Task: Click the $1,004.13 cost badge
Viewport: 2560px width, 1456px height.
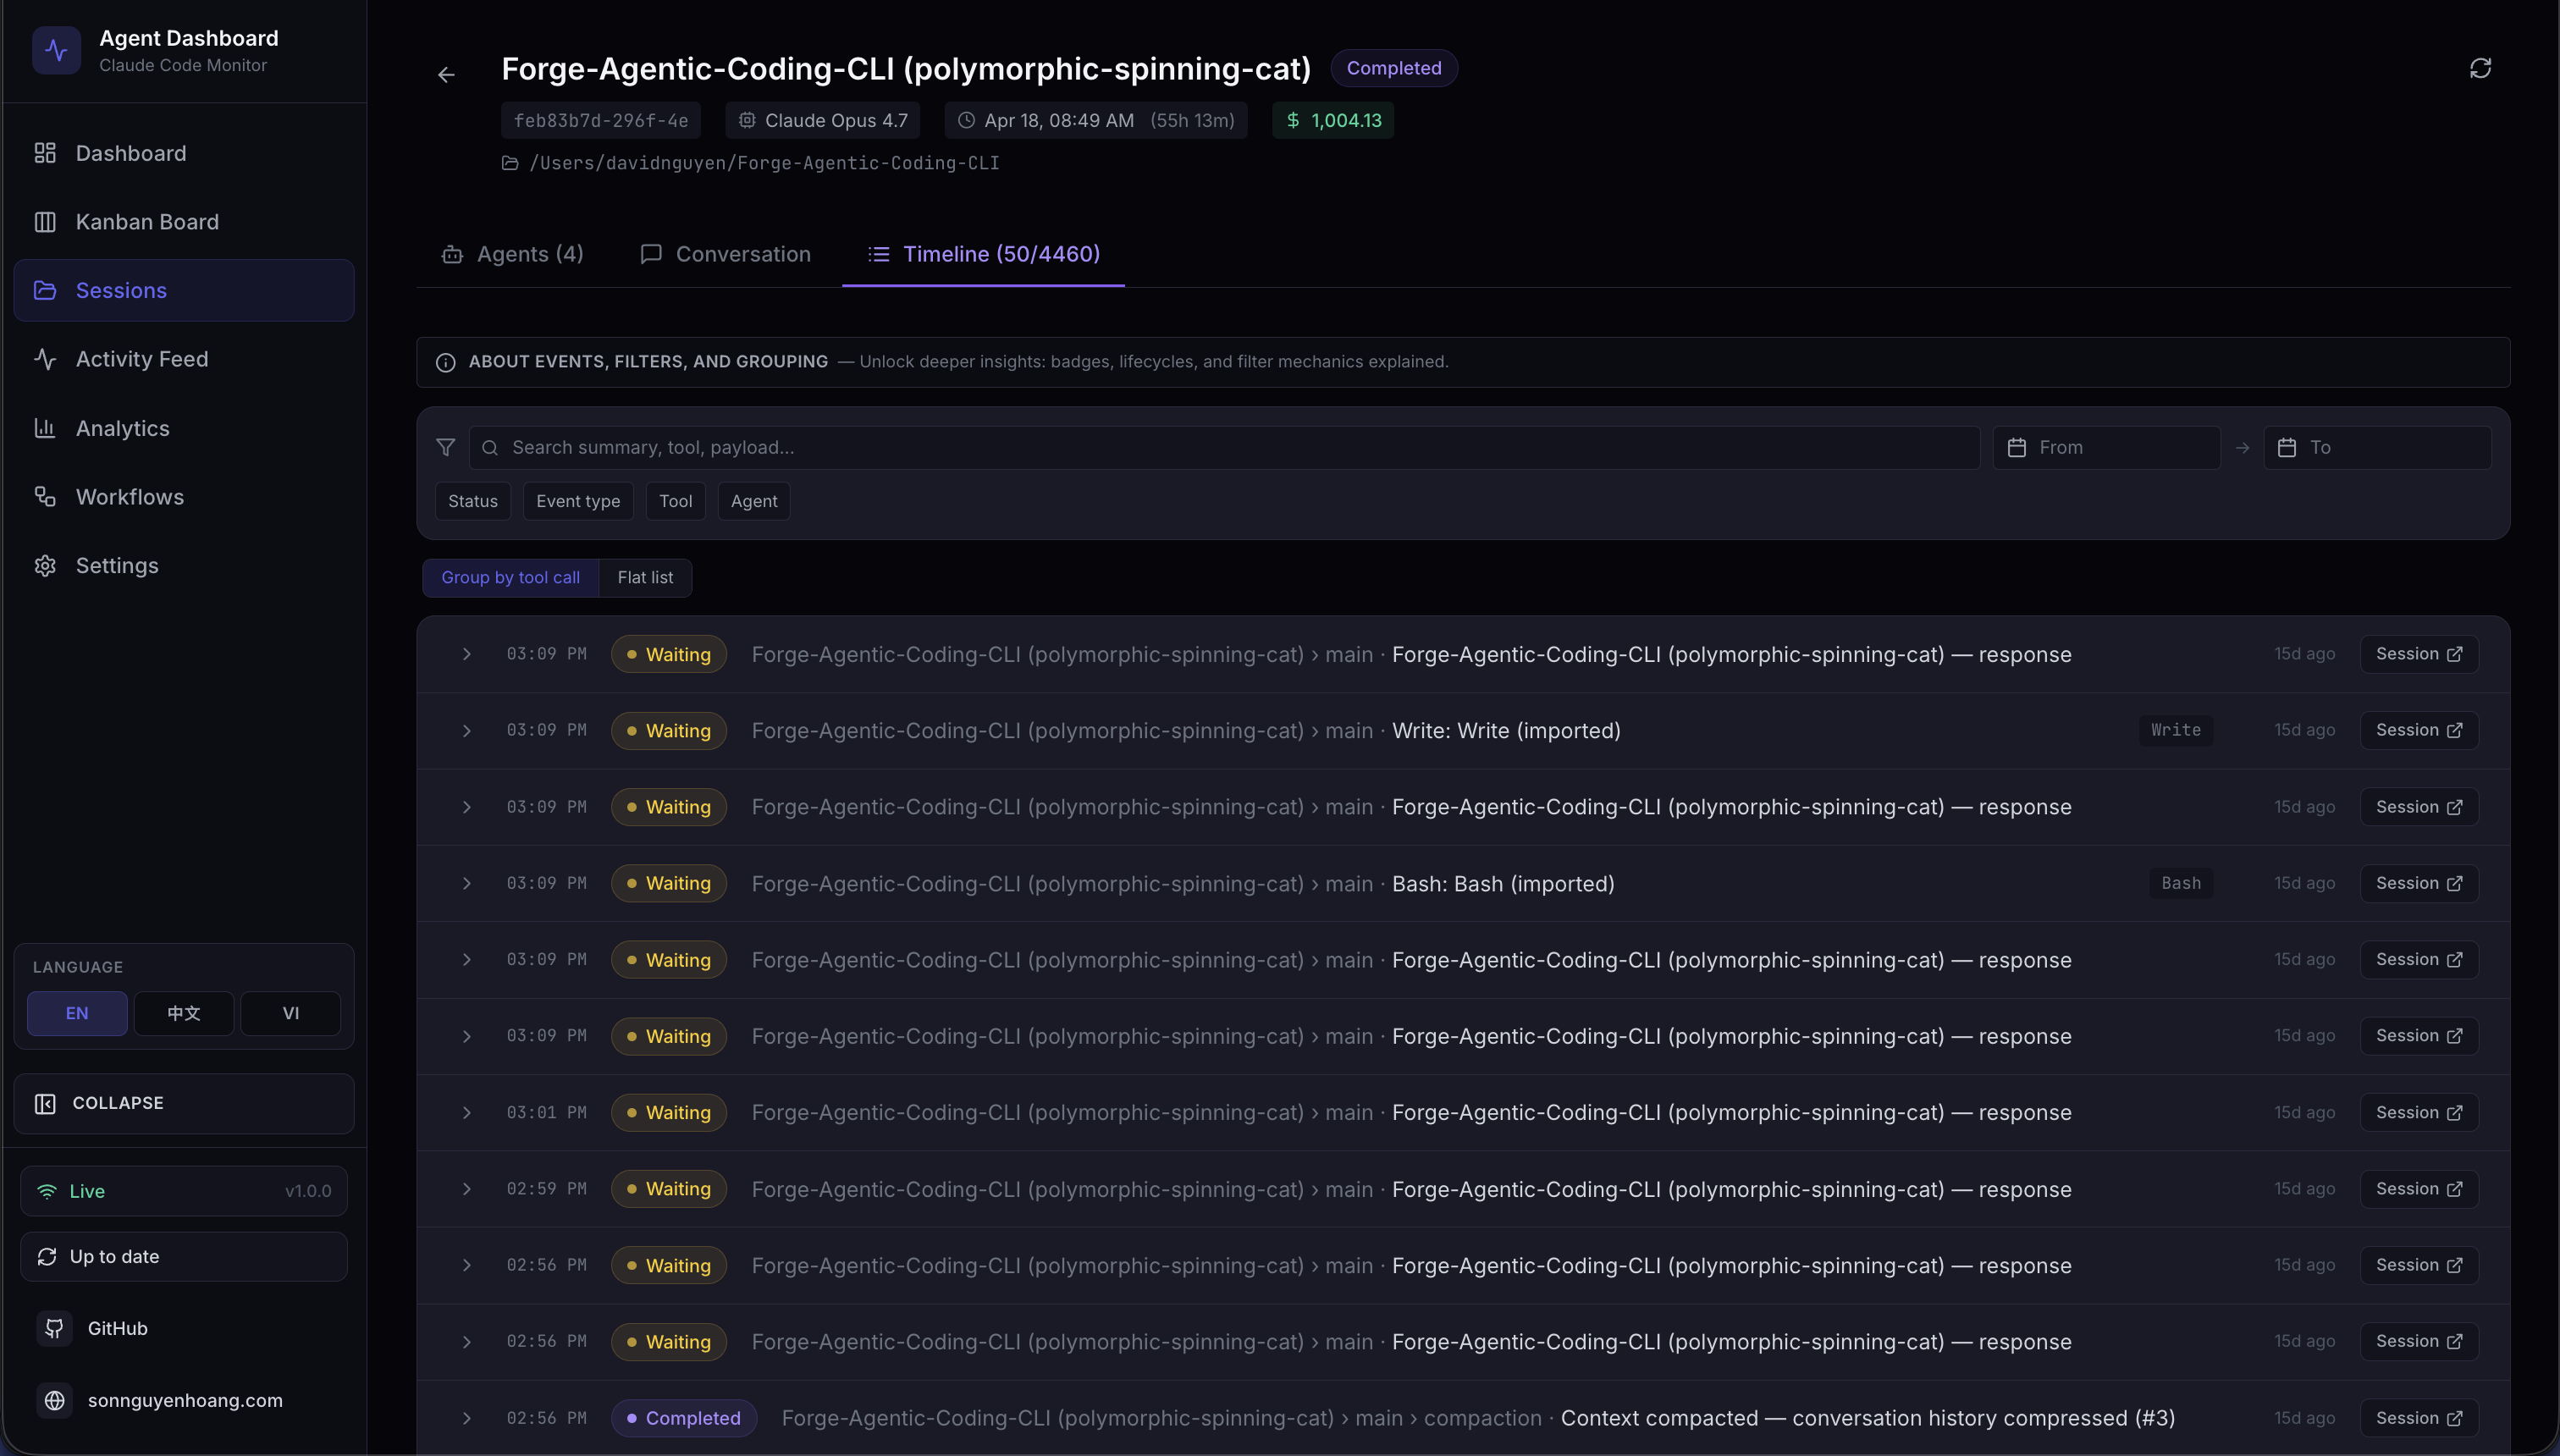Action: coord(1333,120)
